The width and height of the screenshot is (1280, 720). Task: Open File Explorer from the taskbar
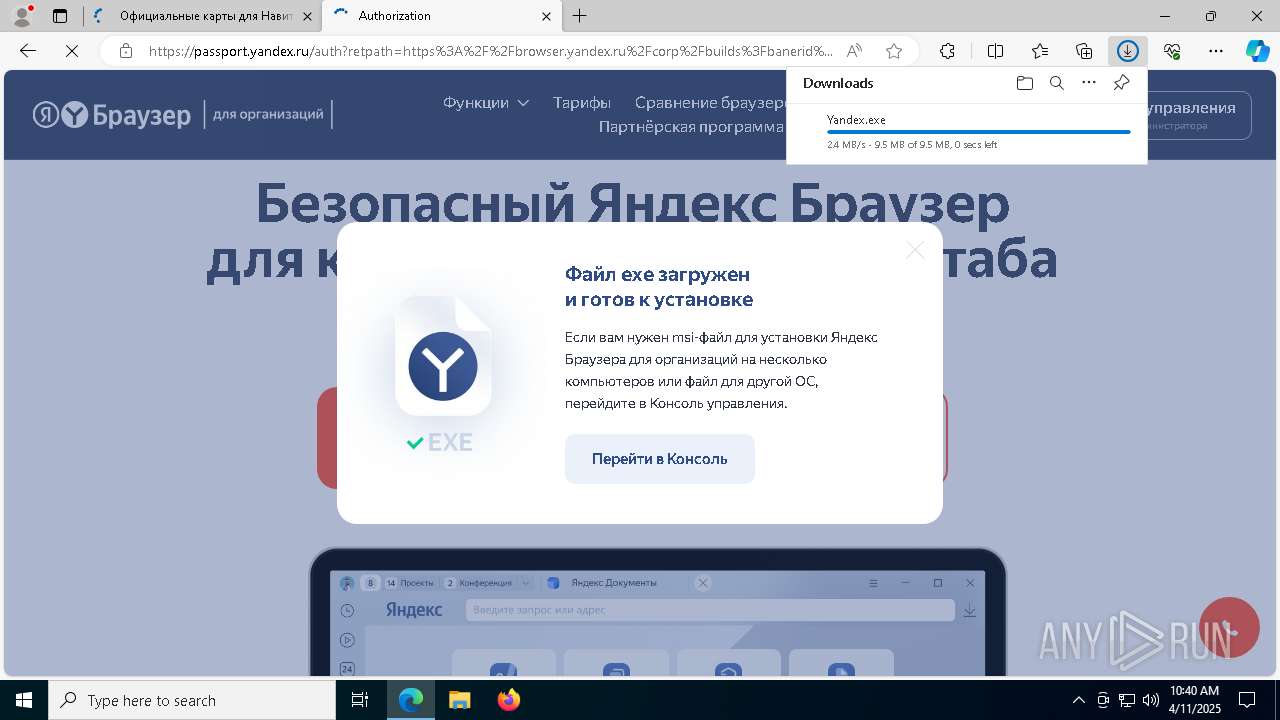tap(459, 700)
